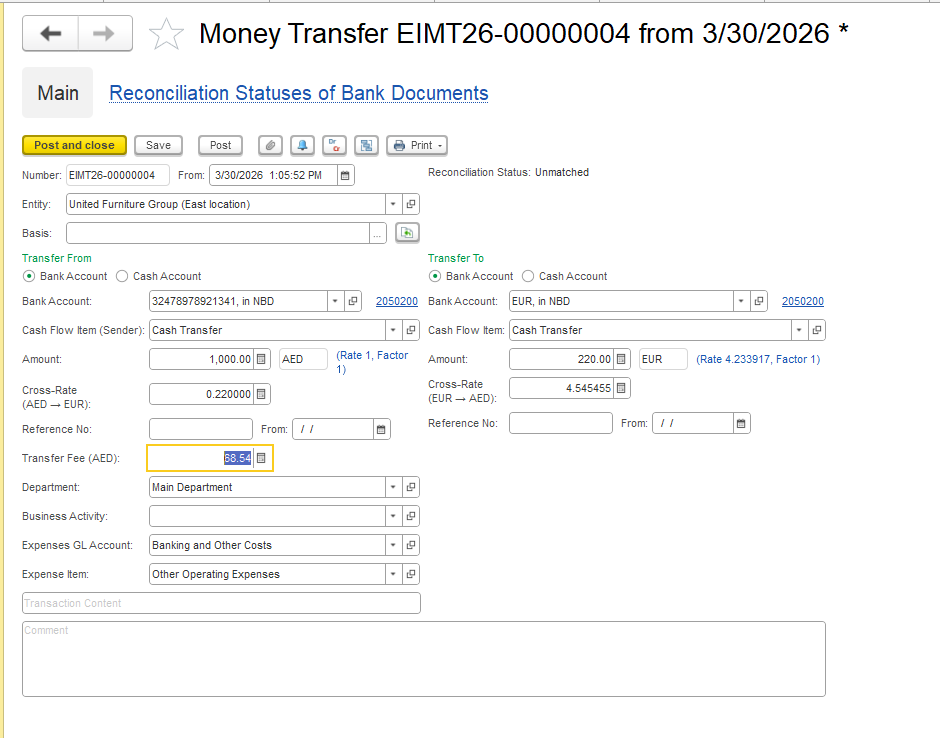Click the paperclip attachments icon
The height and width of the screenshot is (738, 940).
(x=270, y=145)
